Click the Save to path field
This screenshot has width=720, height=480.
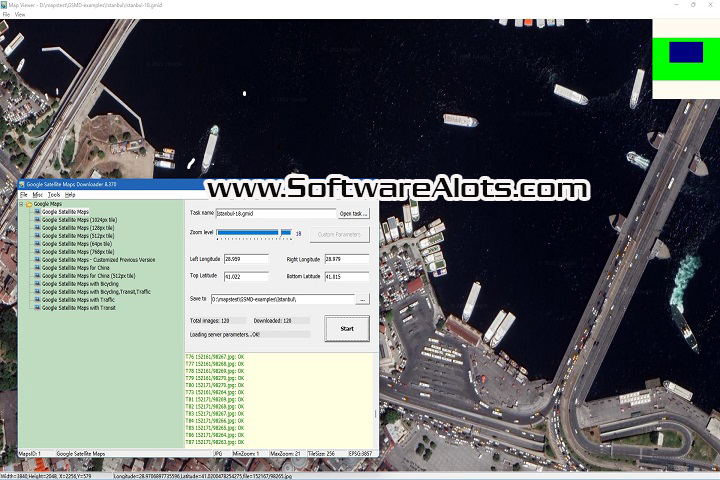click(282, 299)
